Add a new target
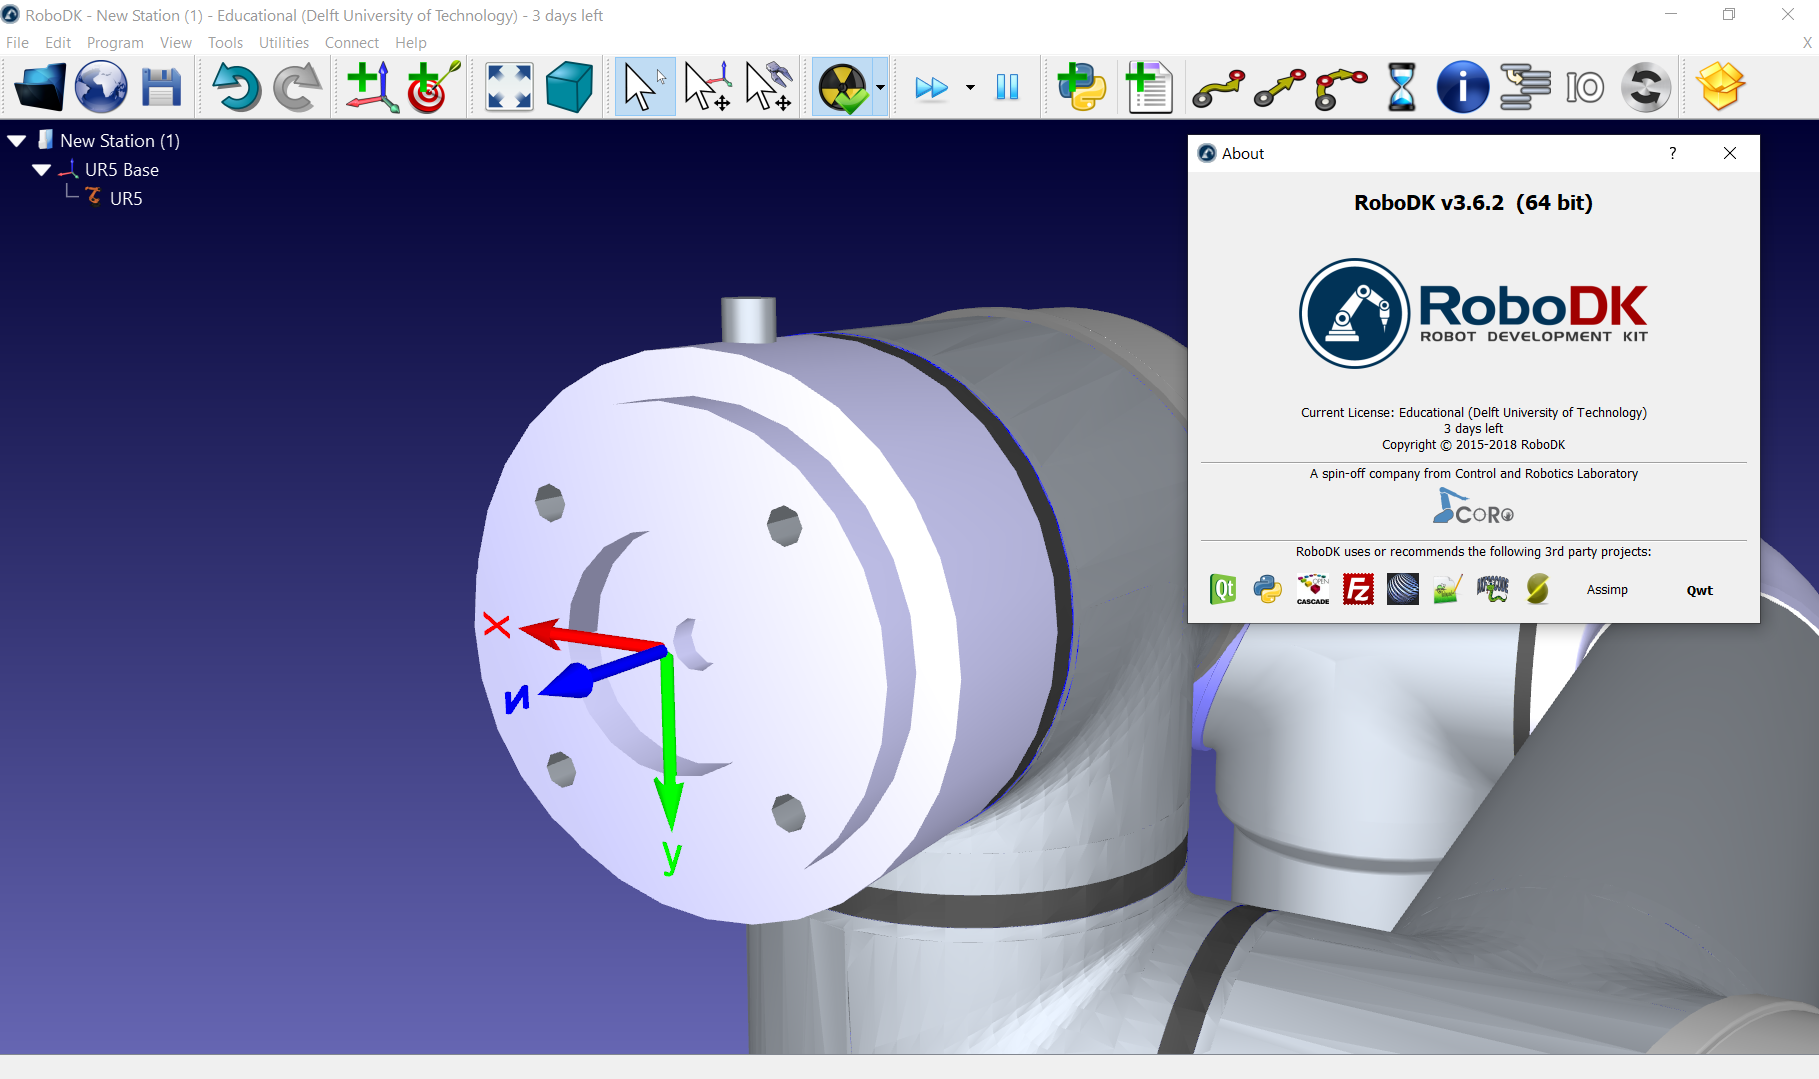This screenshot has height=1079, width=1819. pos(433,87)
